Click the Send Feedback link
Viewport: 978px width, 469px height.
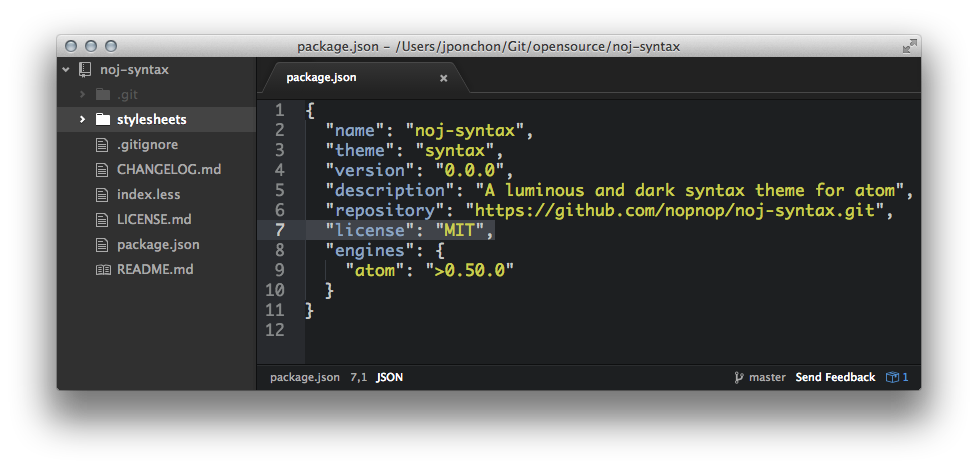tap(835, 377)
